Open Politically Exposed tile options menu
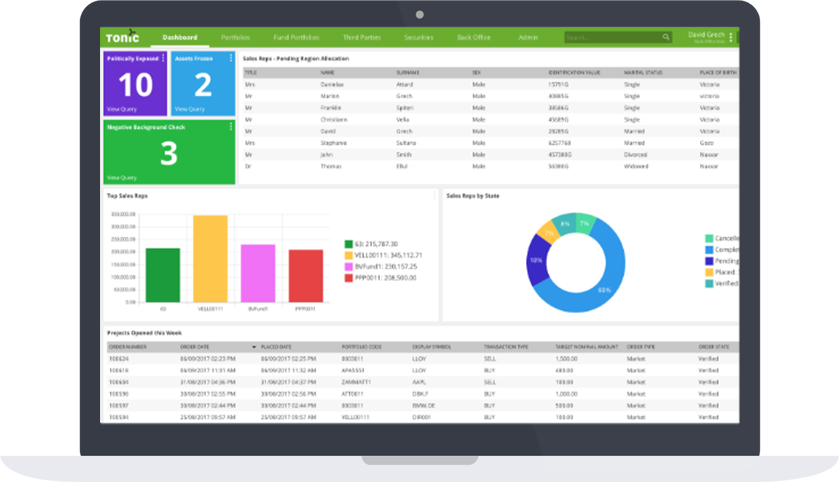839x482 pixels. 163,58
